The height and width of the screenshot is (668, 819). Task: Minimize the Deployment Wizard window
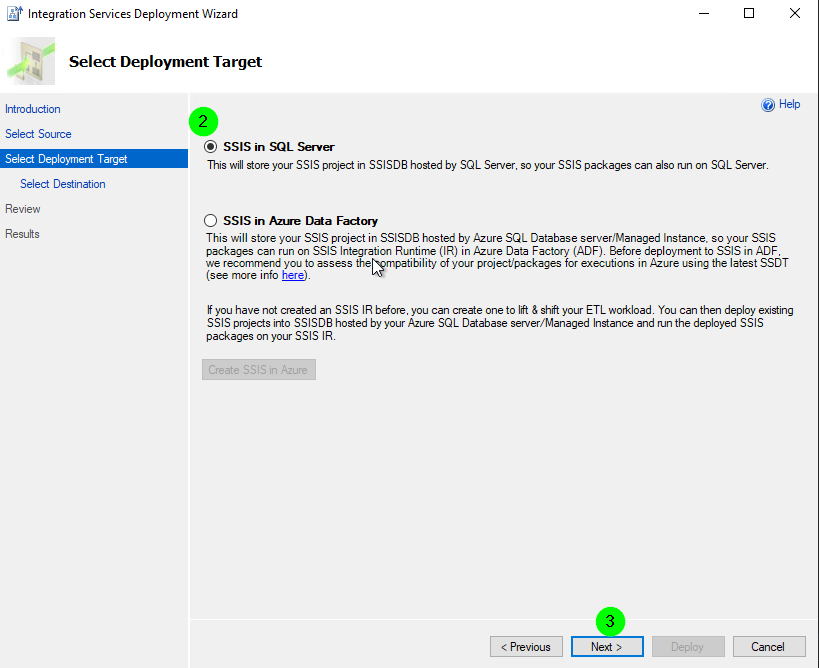pos(704,14)
